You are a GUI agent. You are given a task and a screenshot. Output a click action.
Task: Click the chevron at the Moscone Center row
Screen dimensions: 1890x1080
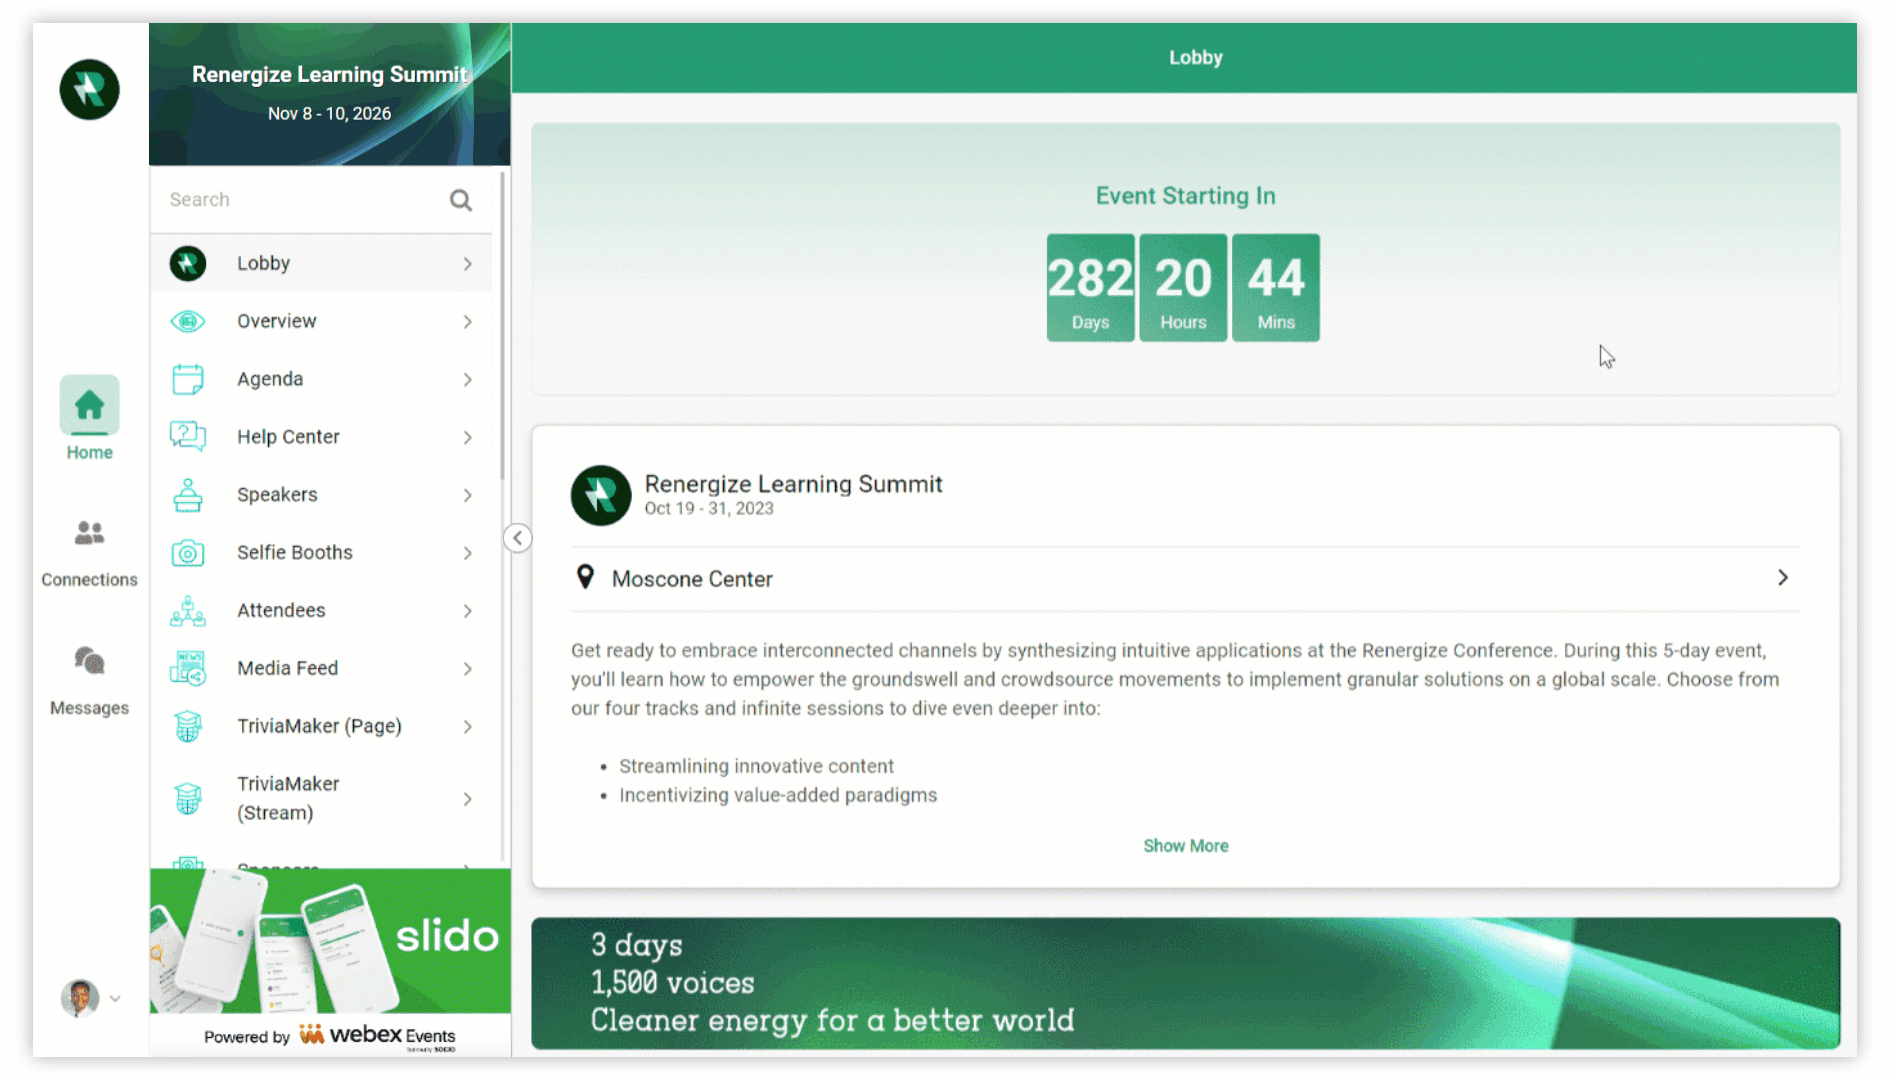[x=1782, y=578]
